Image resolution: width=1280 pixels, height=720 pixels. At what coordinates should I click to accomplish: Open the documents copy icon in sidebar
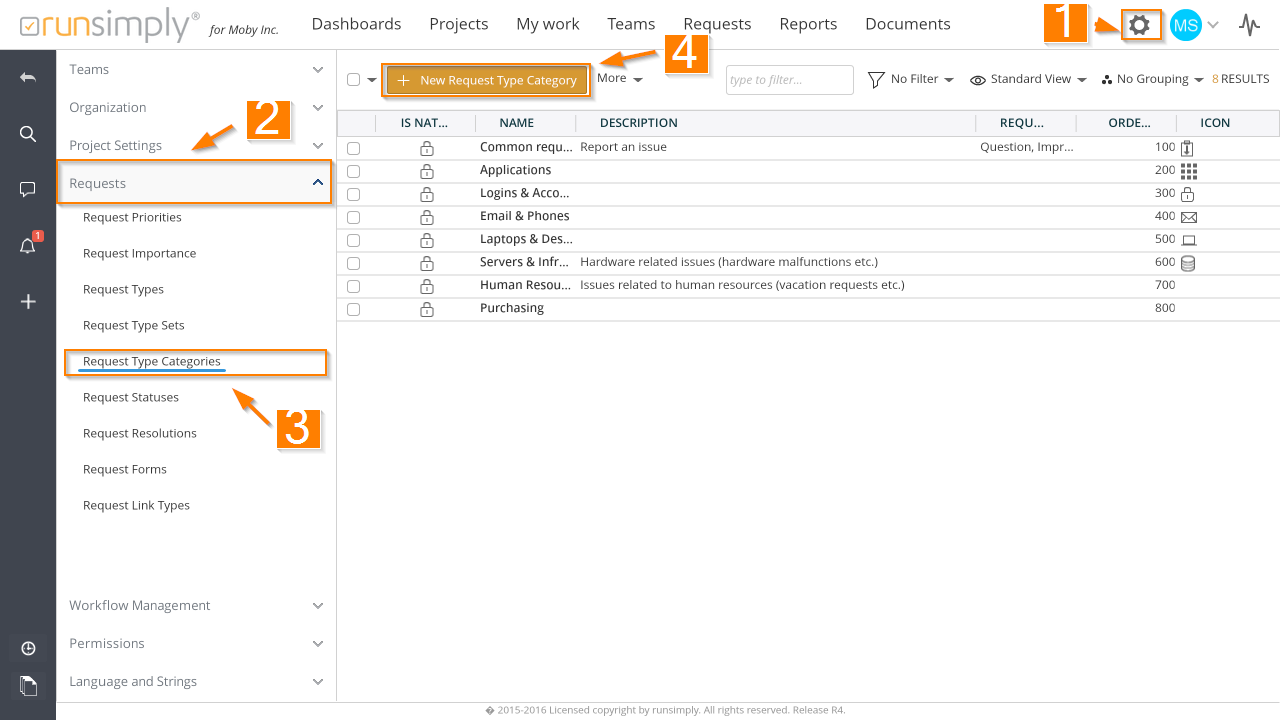click(28, 686)
